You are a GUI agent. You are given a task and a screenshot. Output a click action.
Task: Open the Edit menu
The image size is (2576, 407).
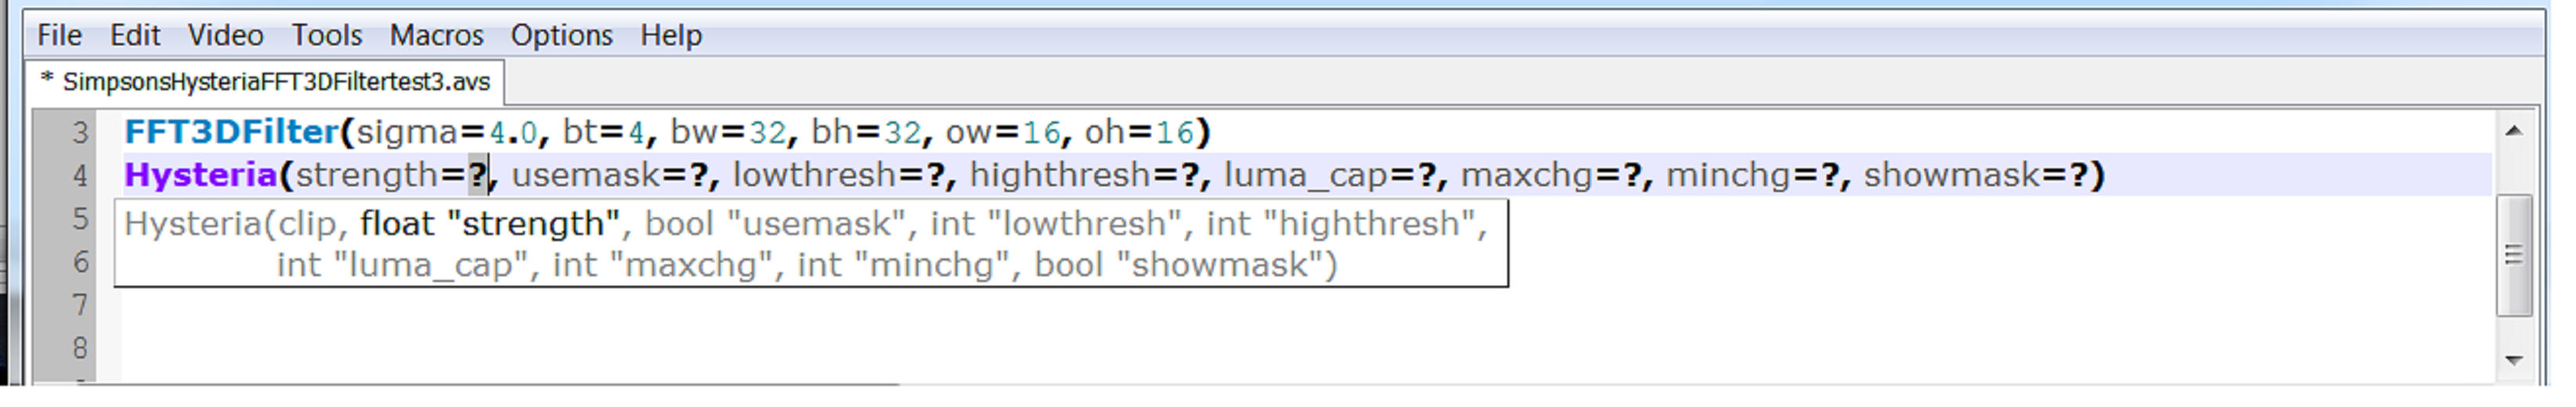(134, 35)
